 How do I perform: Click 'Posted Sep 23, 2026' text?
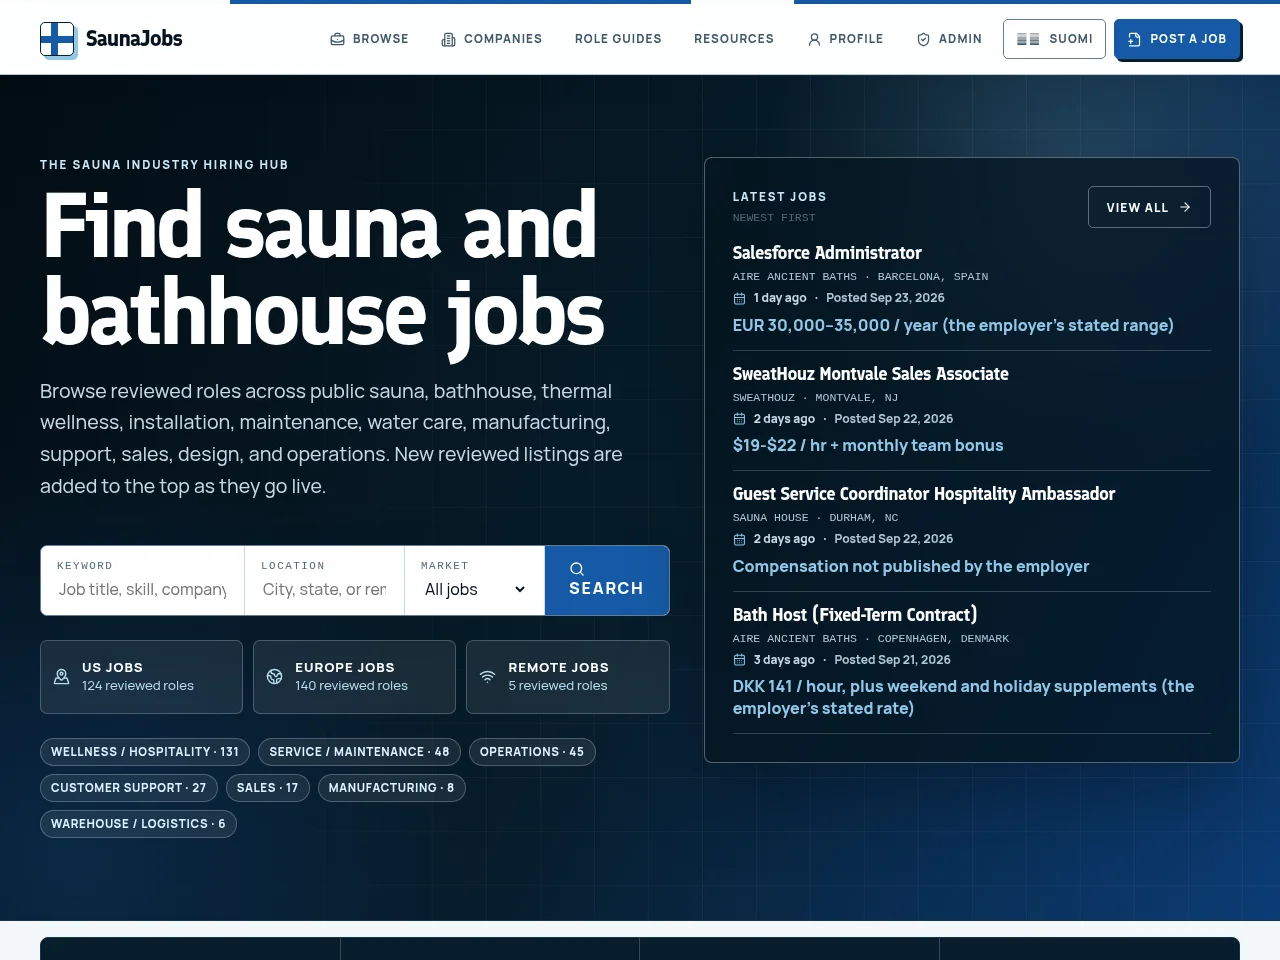click(885, 298)
